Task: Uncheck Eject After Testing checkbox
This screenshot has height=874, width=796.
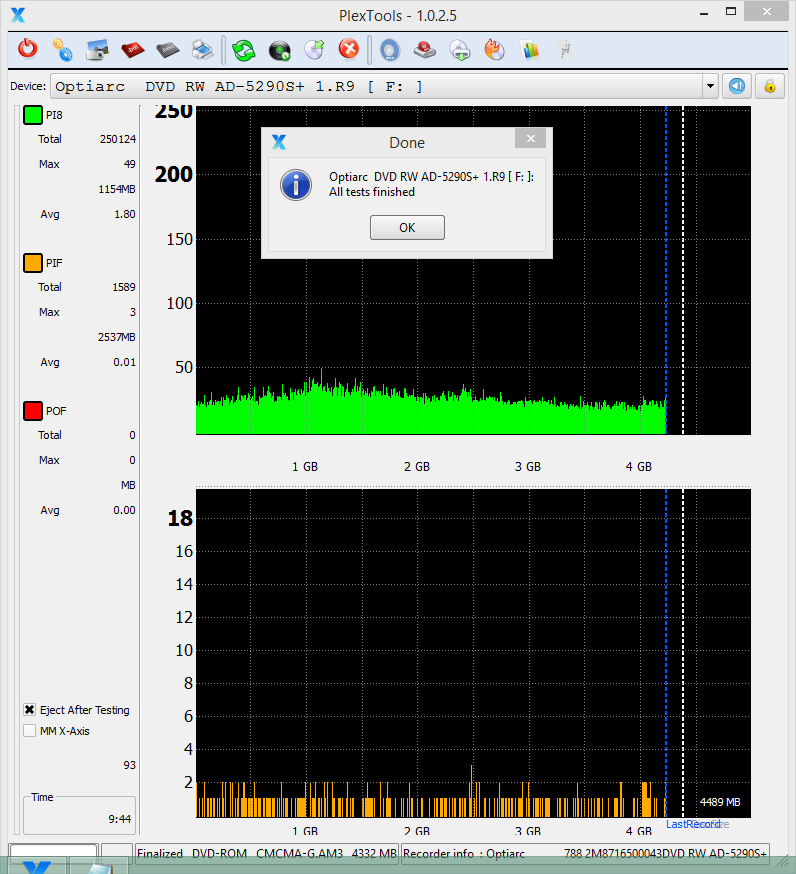Action: 30,710
